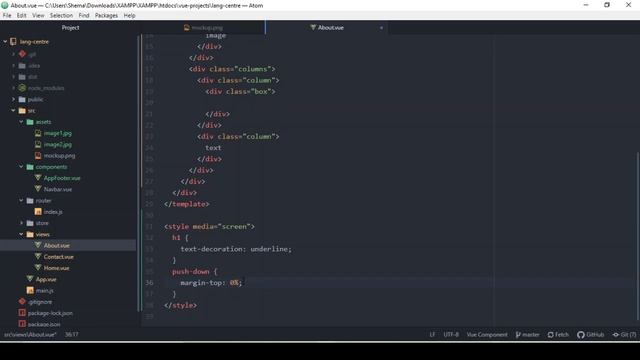The width and height of the screenshot is (640, 360).
Task: Open the Help menu
Action: (129, 15)
